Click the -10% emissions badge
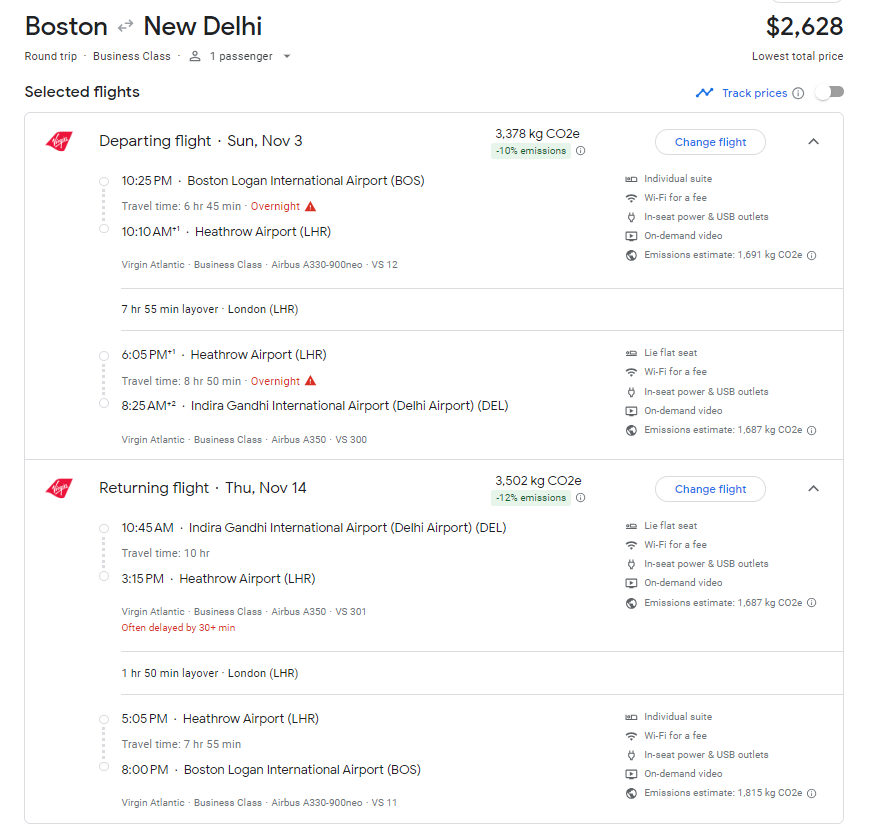The image size is (881, 827). click(529, 151)
